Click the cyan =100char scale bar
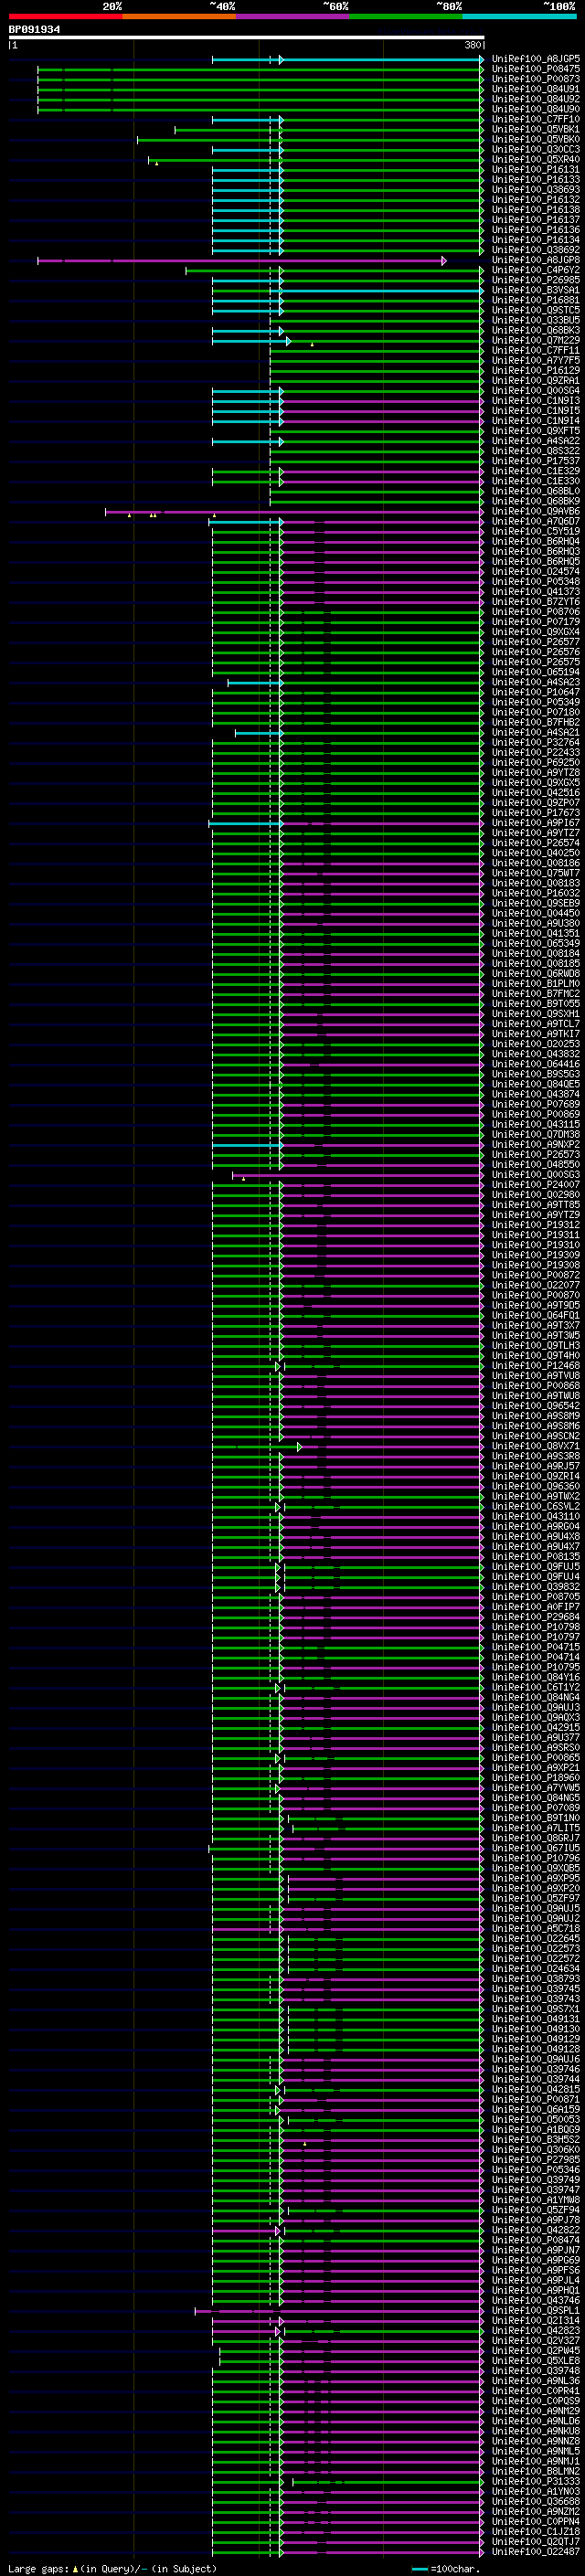This screenshot has width=585, height=2576. point(420,2569)
